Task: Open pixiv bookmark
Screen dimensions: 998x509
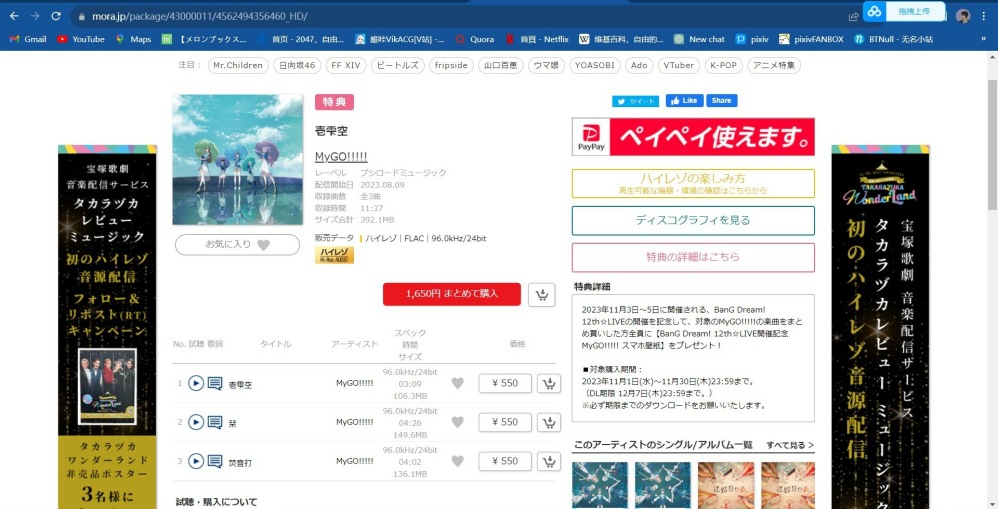Action: 752,39
